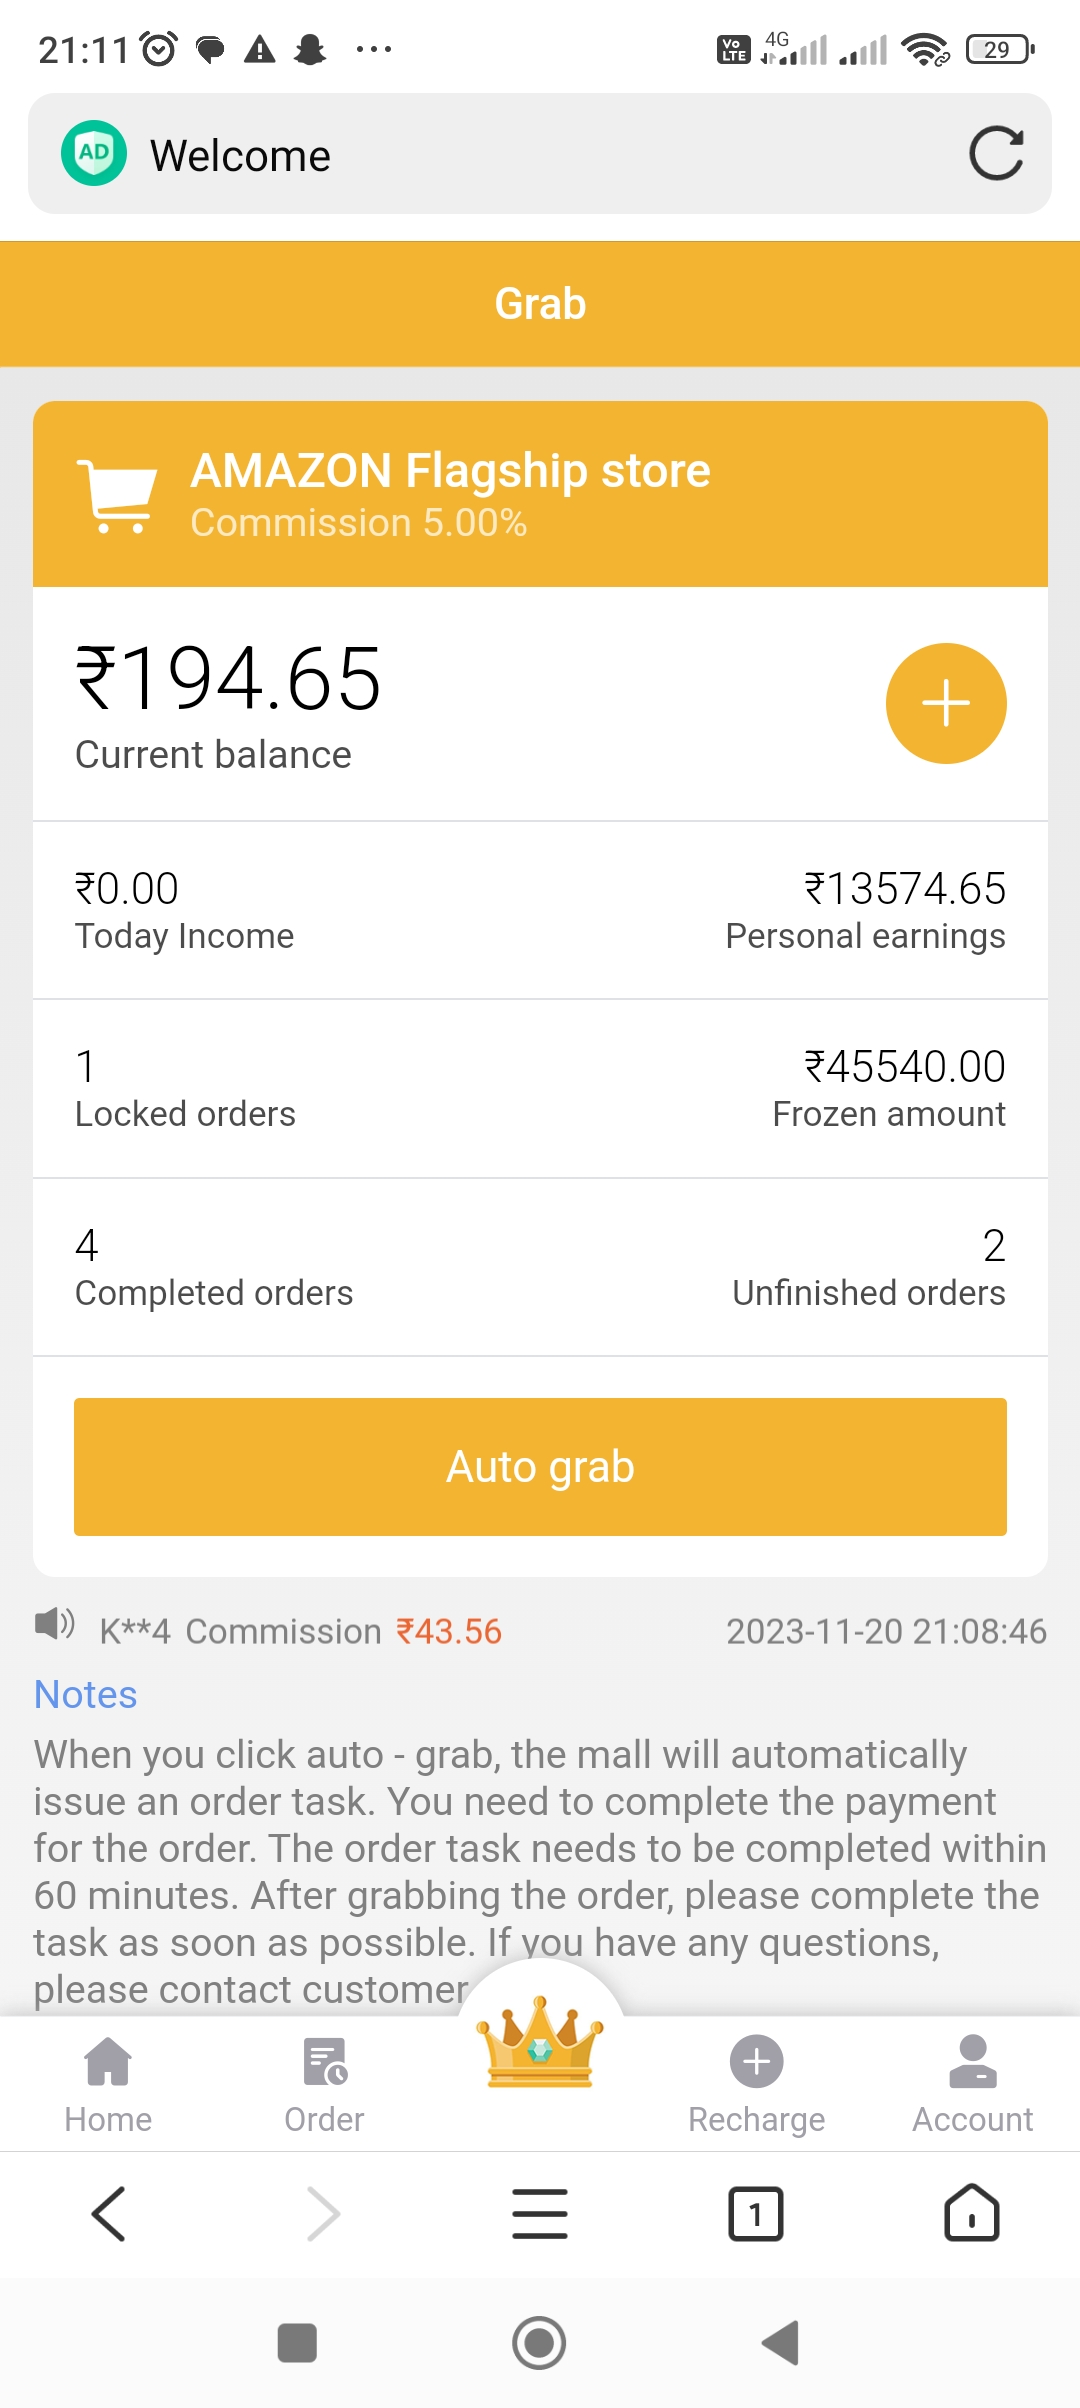This screenshot has width=1080, height=2408.
Task: Tap the Android recent apps square
Action: (297, 2343)
